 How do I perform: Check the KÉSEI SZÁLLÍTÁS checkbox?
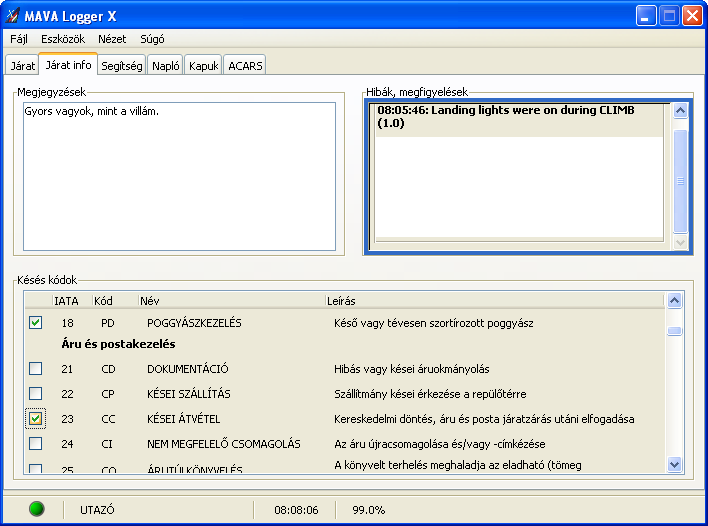pyautogui.click(x=36, y=394)
